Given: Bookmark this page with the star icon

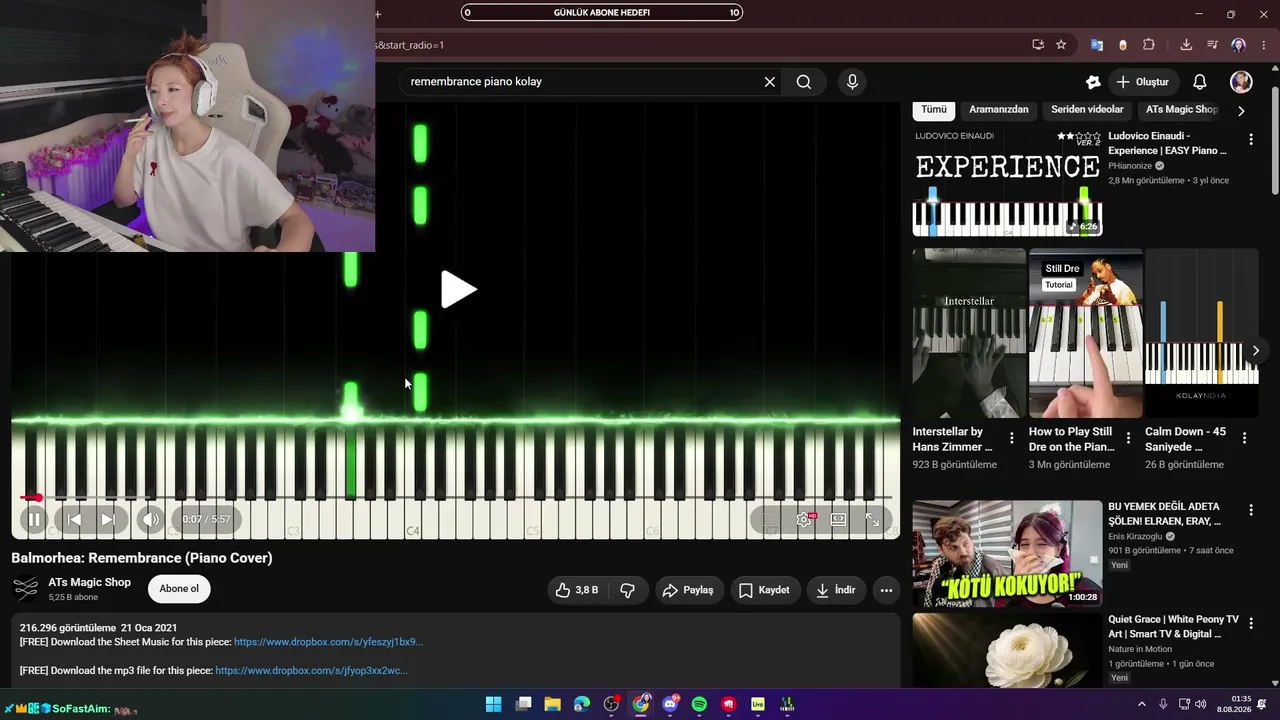Looking at the screenshot, I should [x=1061, y=45].
